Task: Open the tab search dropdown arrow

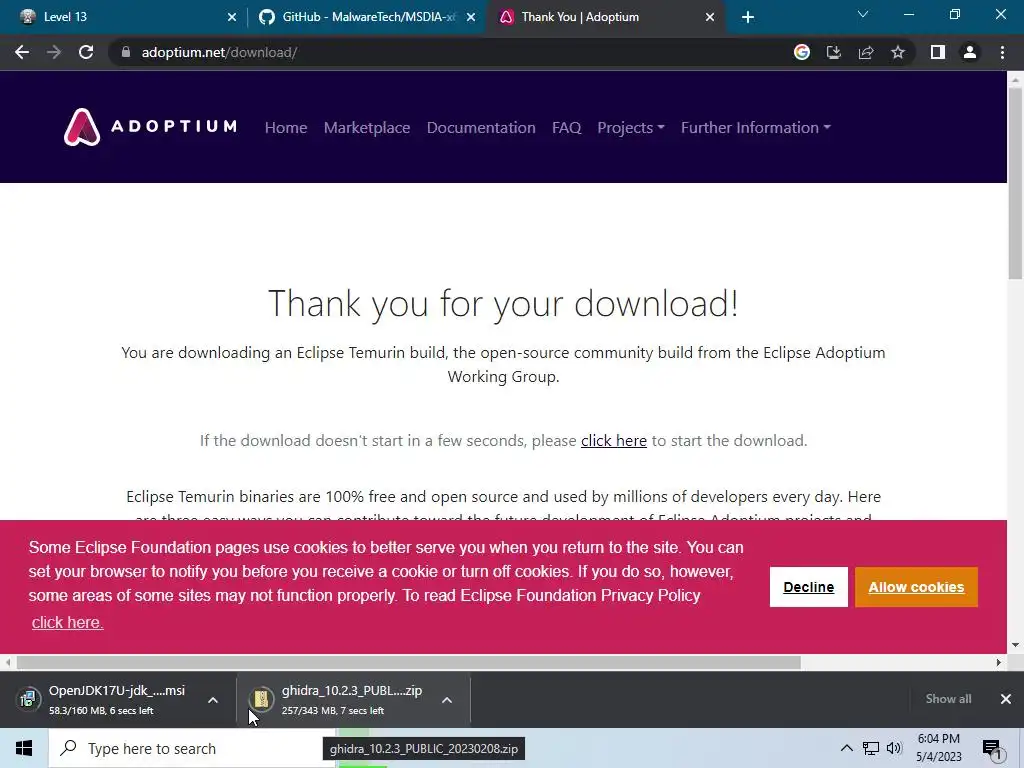Action: coord(863,14)
